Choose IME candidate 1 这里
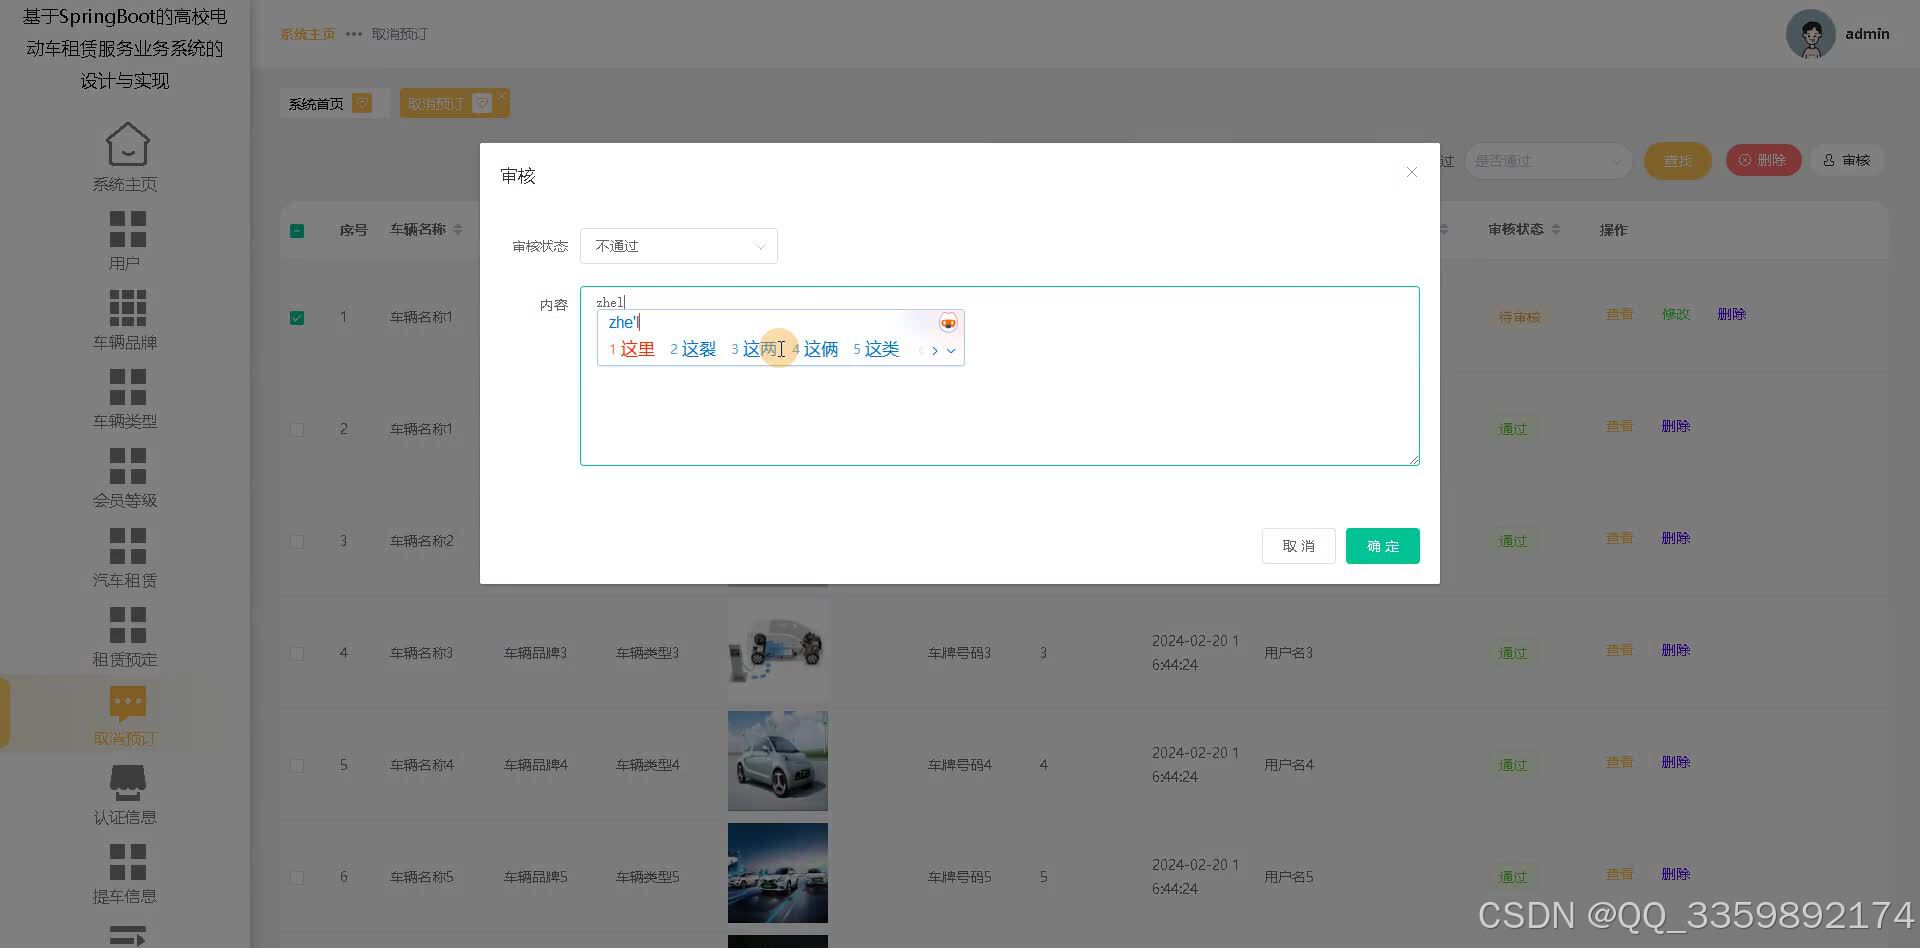The height and width of the screenshot is (948, 1920). pos(632,349)
